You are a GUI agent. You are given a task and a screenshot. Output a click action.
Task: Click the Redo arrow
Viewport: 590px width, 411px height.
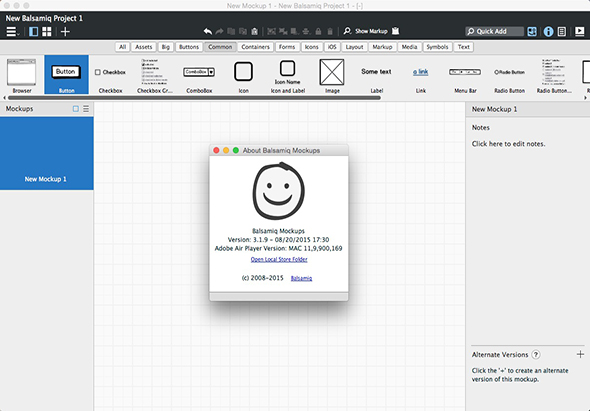tap(219, 31)
